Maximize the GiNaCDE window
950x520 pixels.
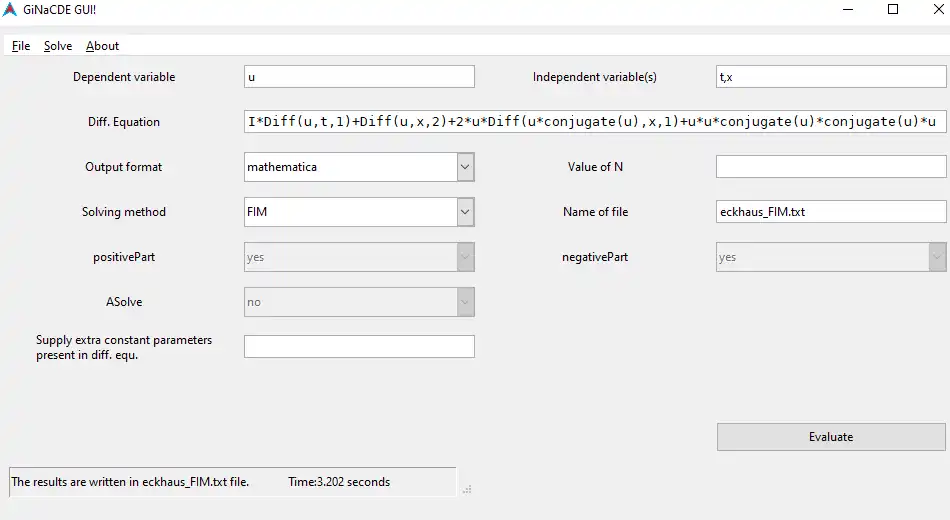[893, 9]
